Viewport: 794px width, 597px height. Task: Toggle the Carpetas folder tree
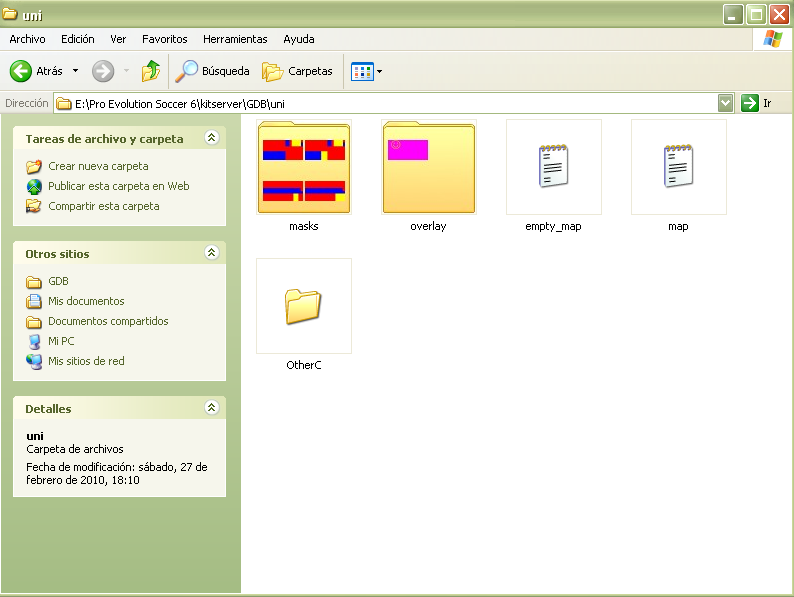[x=297, y=71]
